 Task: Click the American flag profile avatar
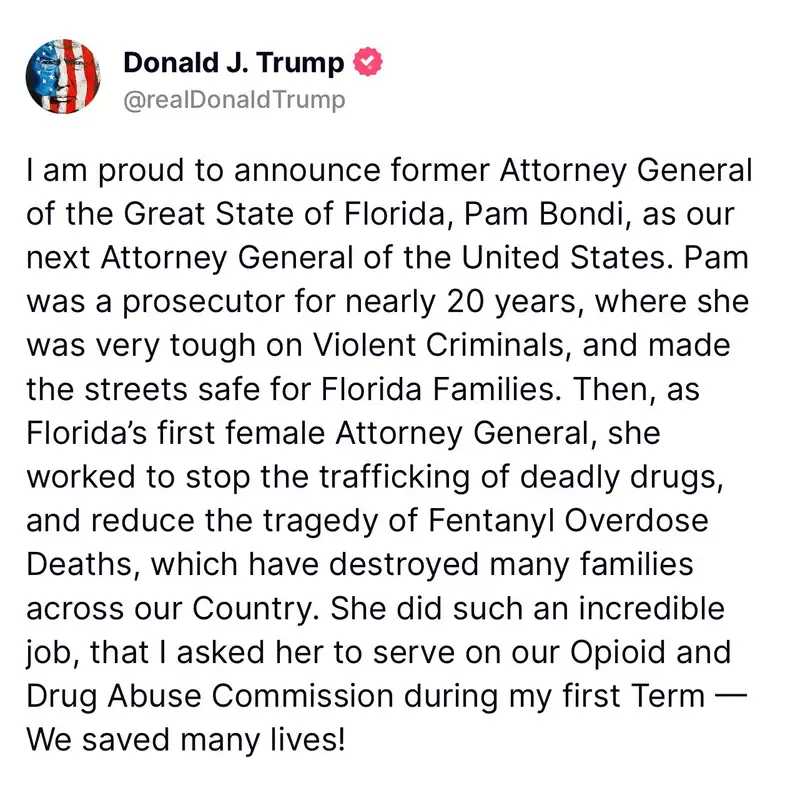click(x=62, y=77)
